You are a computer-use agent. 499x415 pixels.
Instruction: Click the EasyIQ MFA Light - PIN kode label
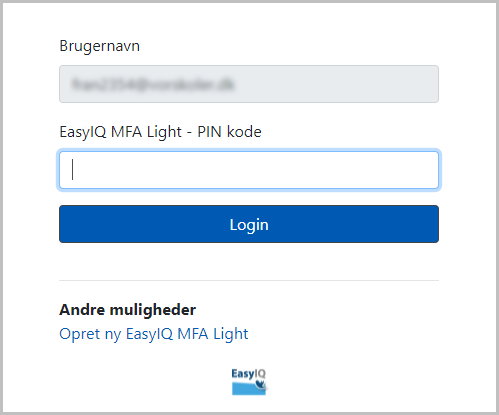[x=160, y=132]
